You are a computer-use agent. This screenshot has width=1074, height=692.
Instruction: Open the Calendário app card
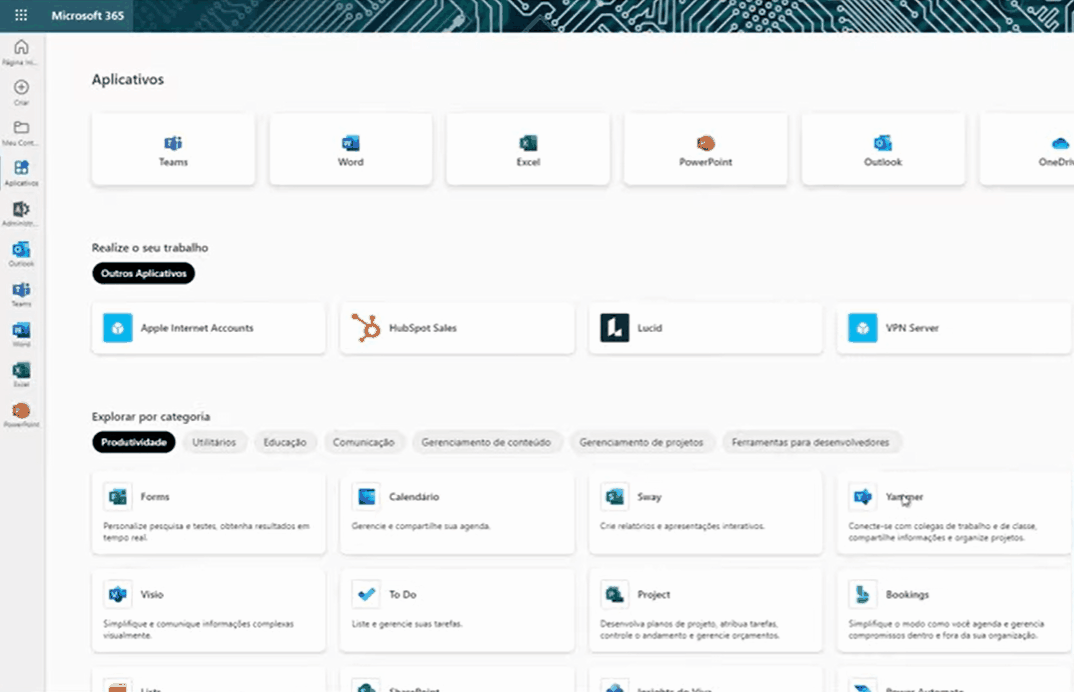click(457, 512)
